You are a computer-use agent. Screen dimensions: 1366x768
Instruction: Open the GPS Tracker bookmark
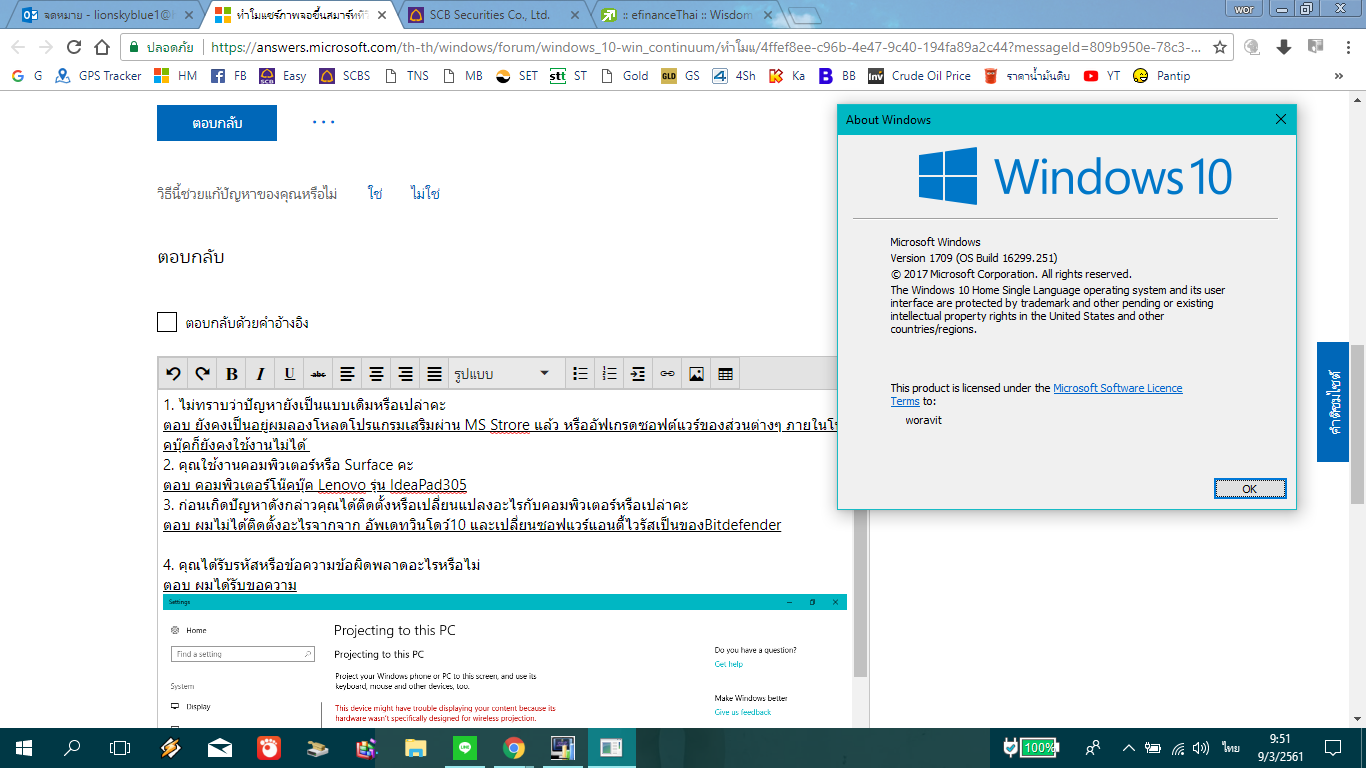[x=98, y=75]
